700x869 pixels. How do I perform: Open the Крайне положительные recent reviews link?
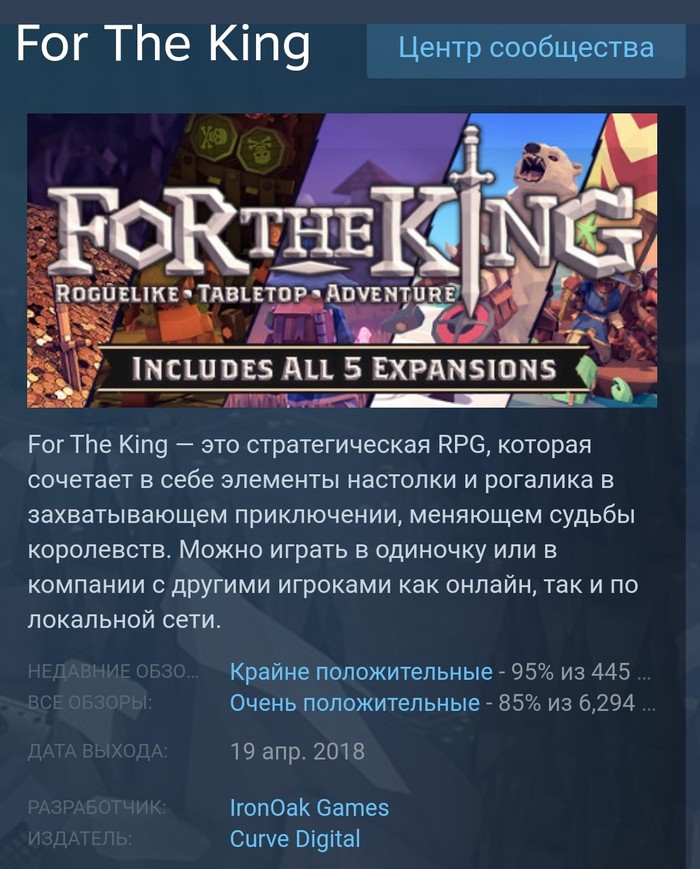pos(361,672)
